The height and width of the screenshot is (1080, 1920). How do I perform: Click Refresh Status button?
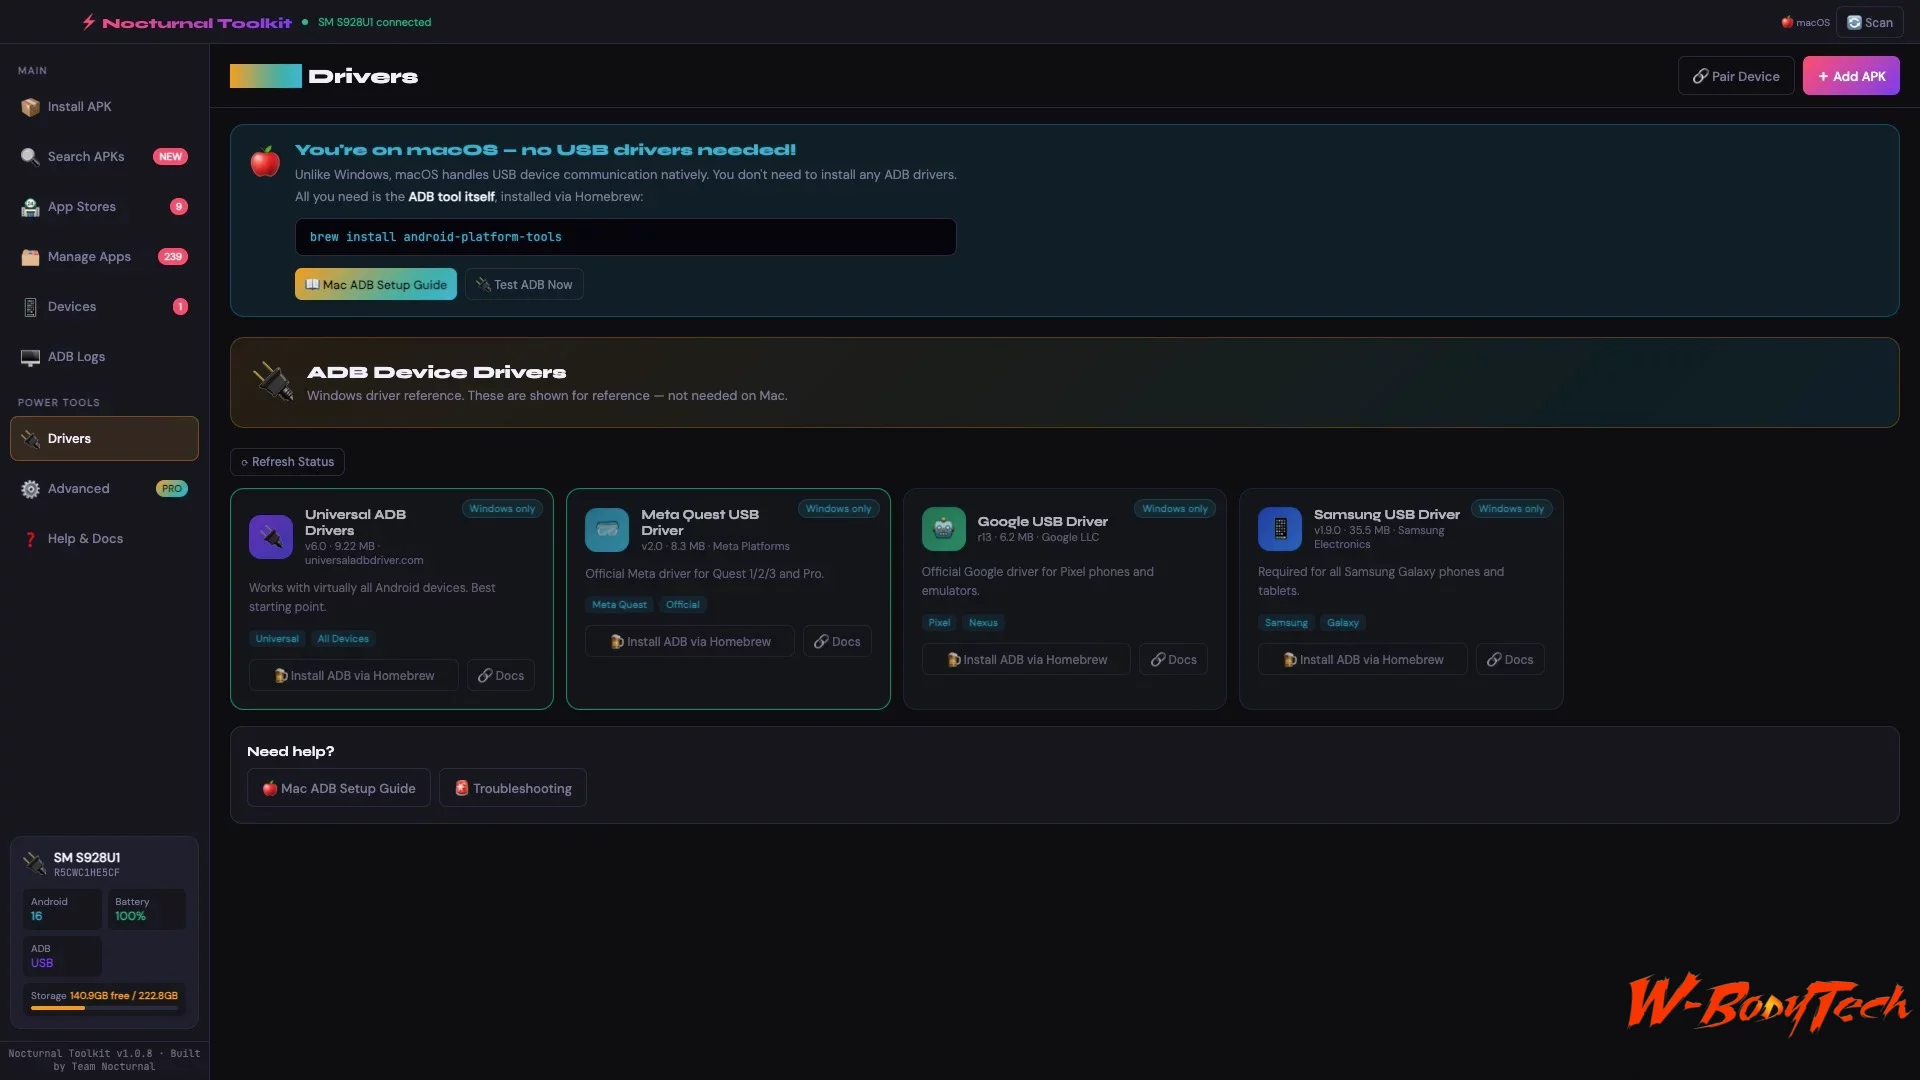[x=288, y=462]
